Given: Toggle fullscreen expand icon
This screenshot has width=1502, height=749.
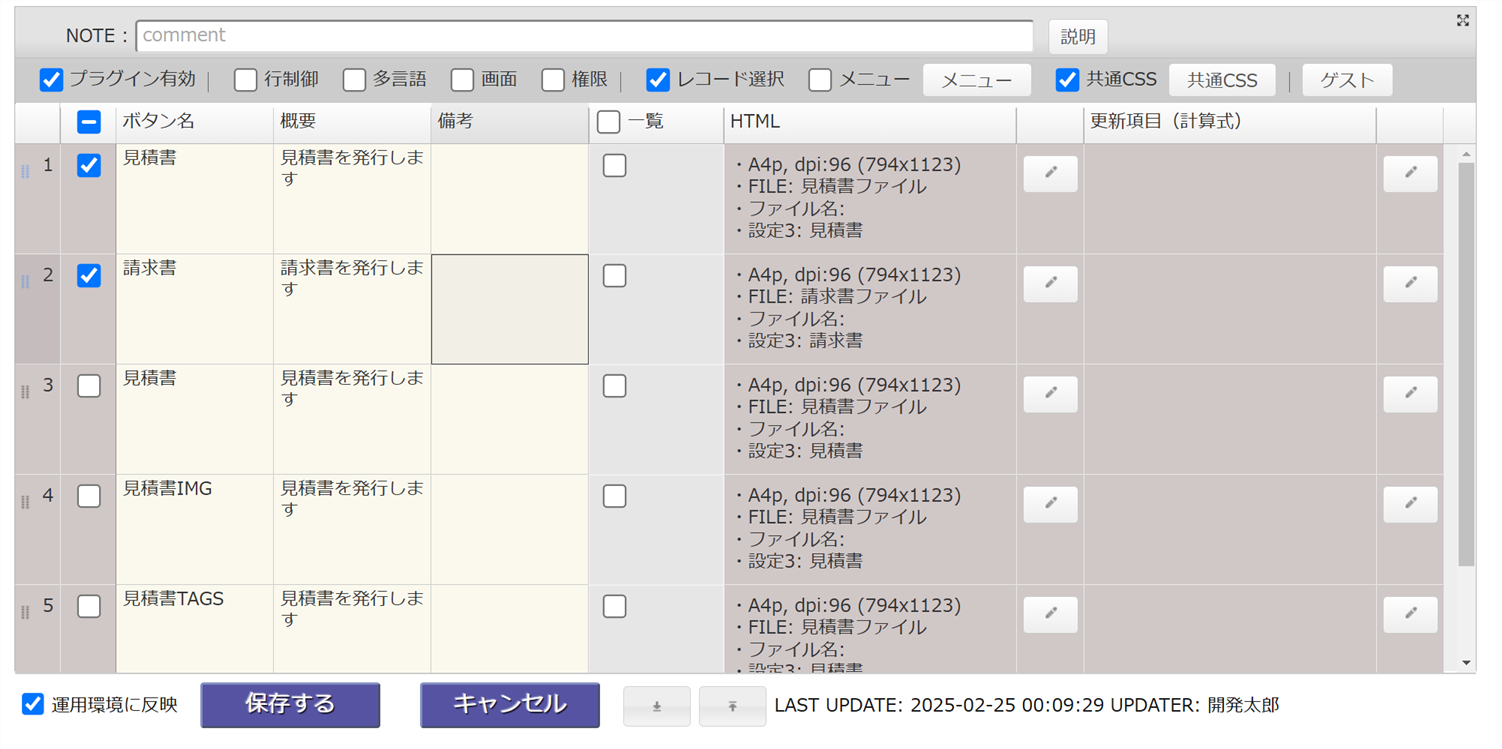Looking at the screenshot, I should point(1463,20).
